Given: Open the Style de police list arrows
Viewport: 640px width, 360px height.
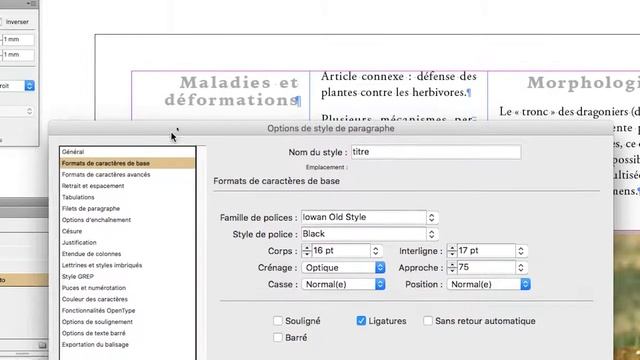Looking at the screenshot, I should (x=432, y=234).
